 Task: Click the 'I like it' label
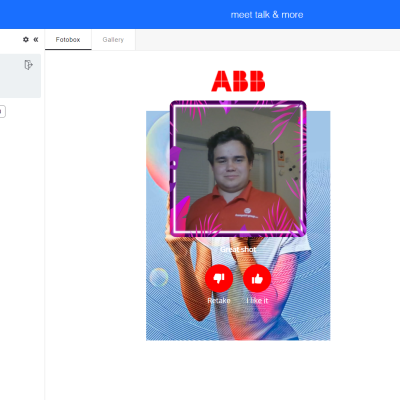point(257,301)
